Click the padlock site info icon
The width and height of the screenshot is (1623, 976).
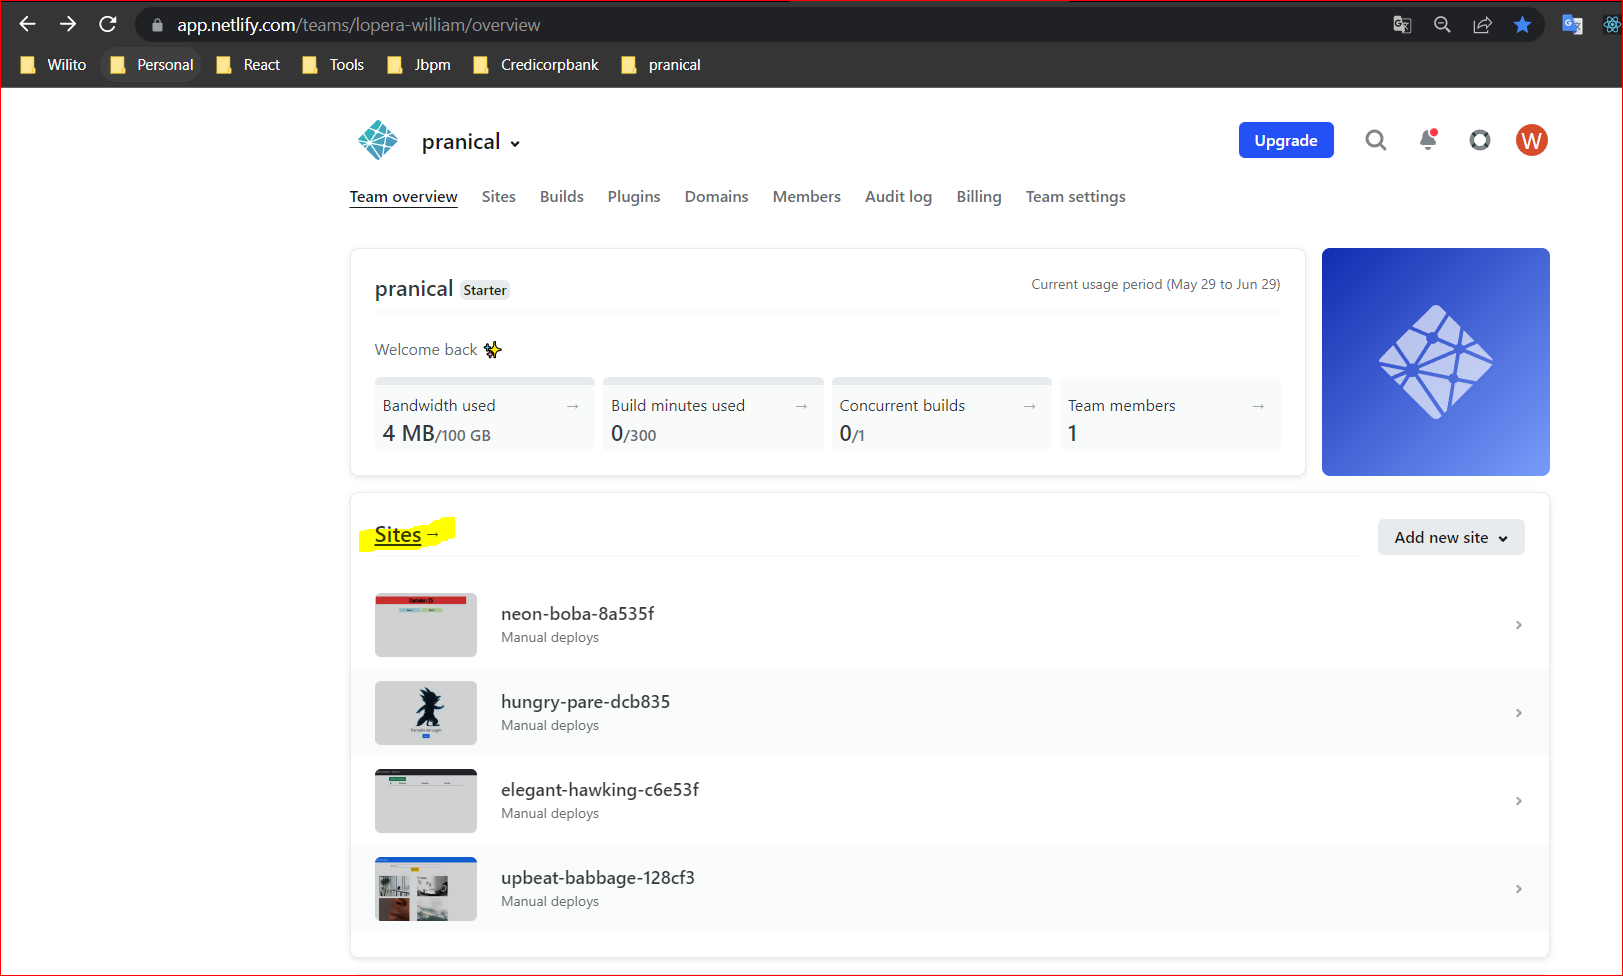pyautogui.click(x=157, y=25)
